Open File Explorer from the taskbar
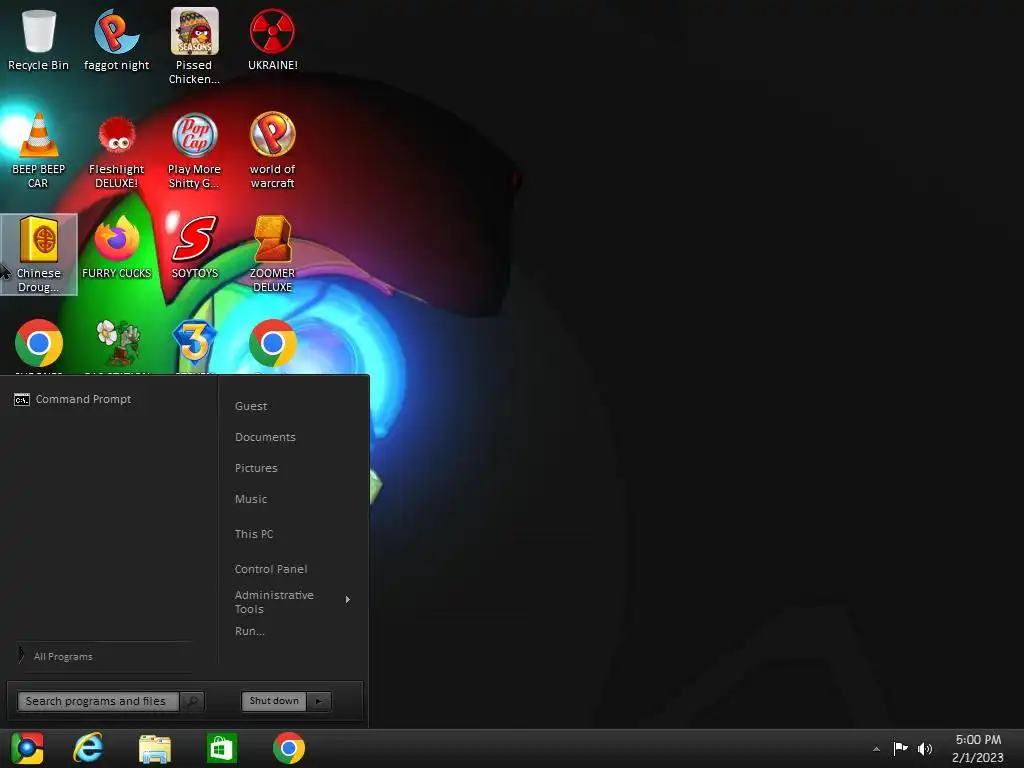Viewport: 1024px width, 768px height. point(155,748)
